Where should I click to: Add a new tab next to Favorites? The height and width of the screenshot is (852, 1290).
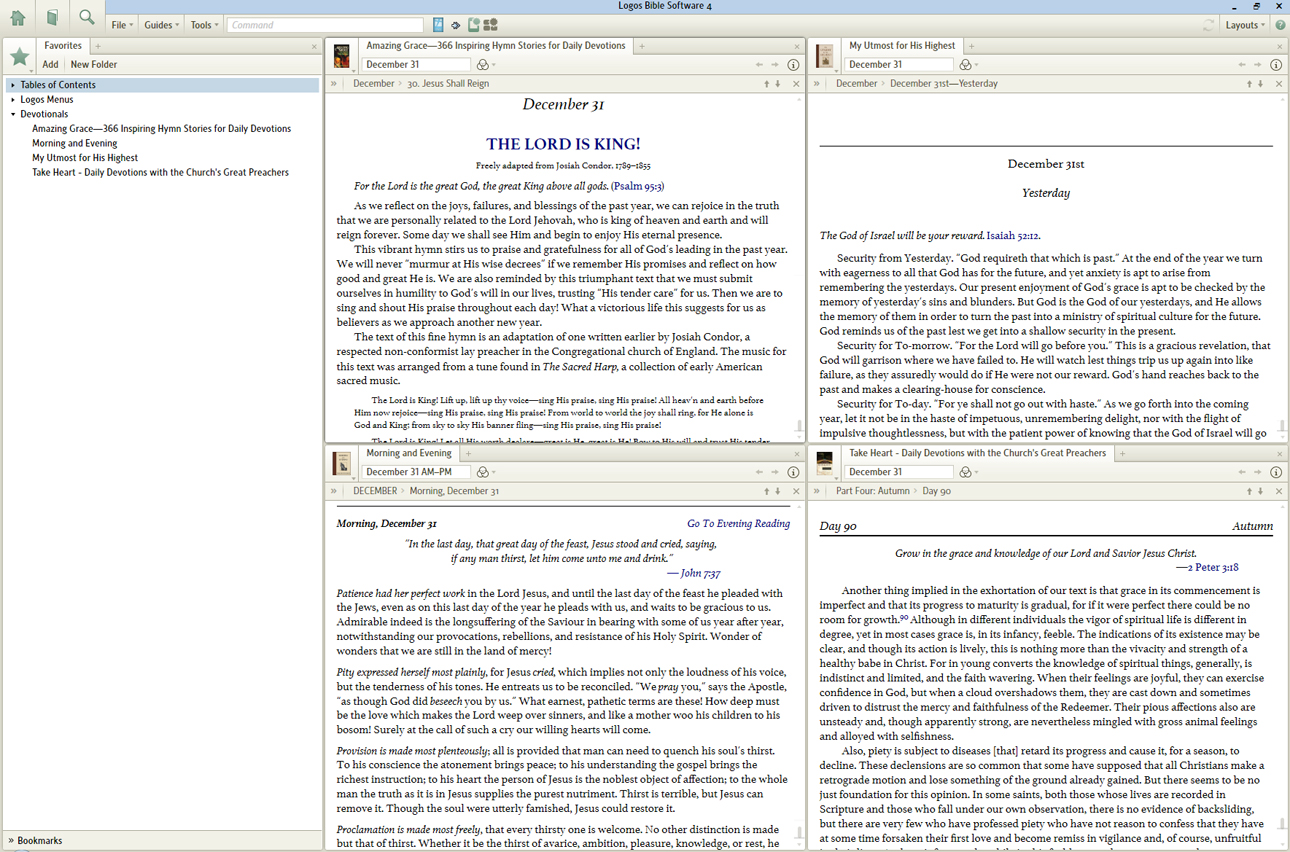click(x=98, y=46)
